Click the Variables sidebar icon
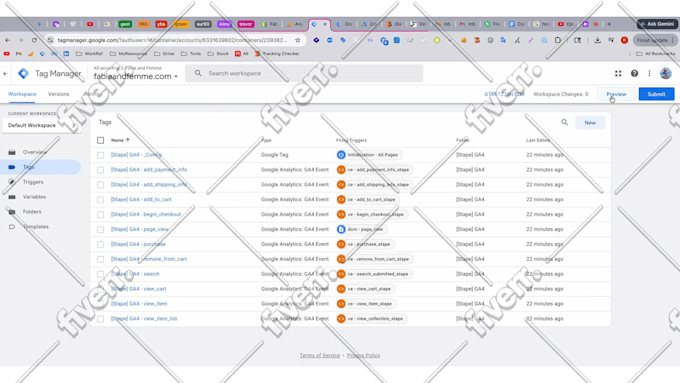Image resolution: width=680 pixels, height=383 pixels. [x=12, y=197]
